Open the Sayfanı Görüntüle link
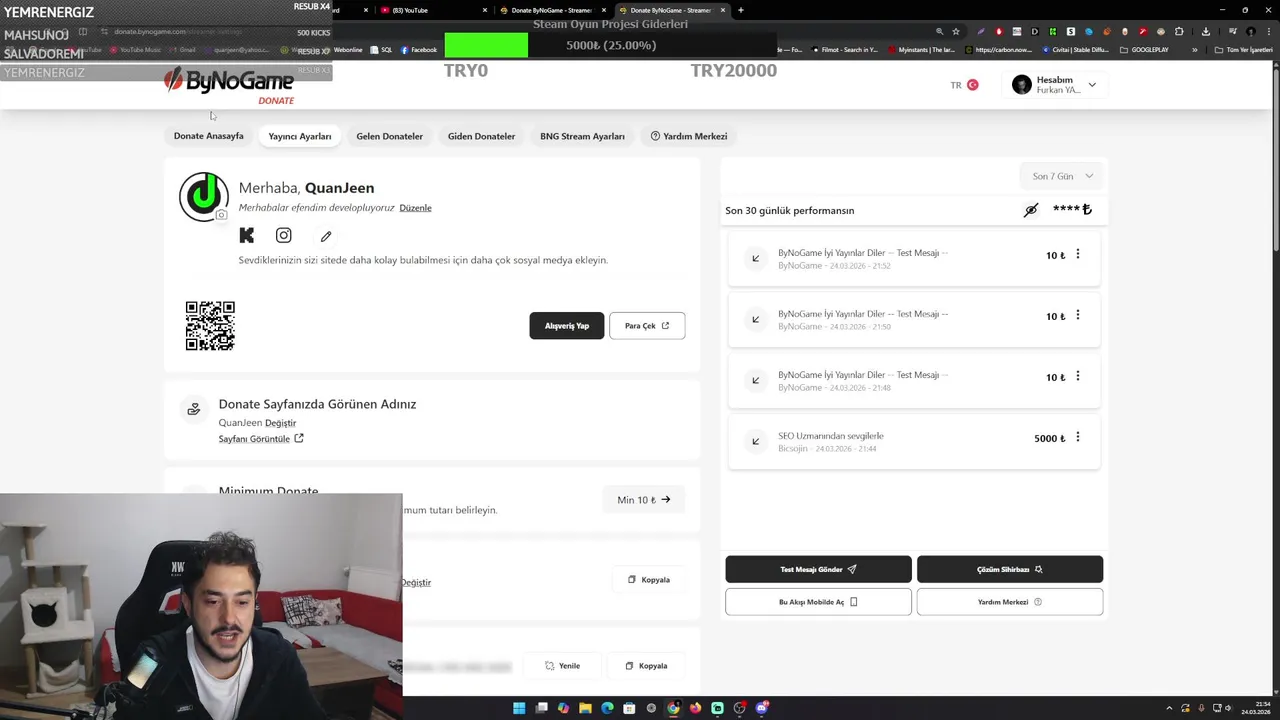 [x=261, y=439]
